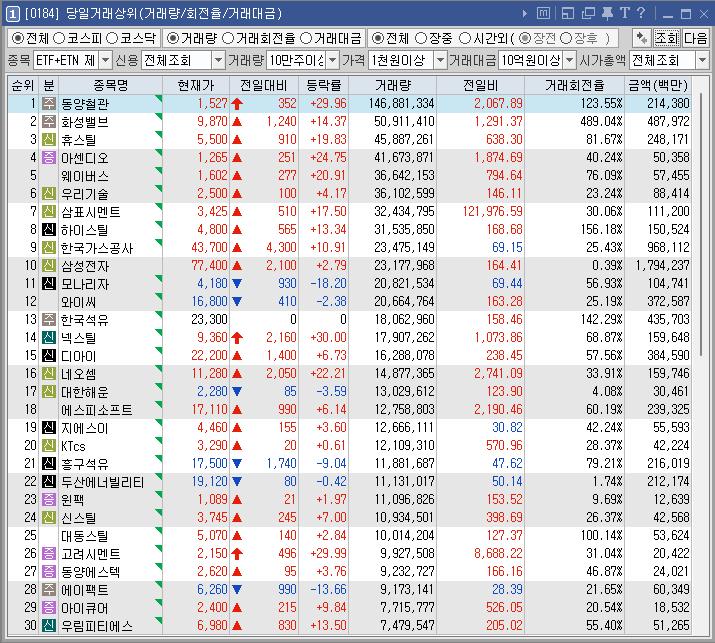Click the 신 badge beside 휴스틸
Screen dimensions: 715x643
(49, 140)
